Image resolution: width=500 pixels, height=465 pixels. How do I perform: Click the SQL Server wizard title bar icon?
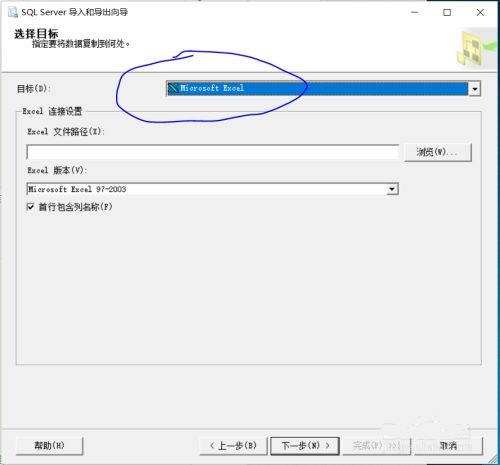13,12
